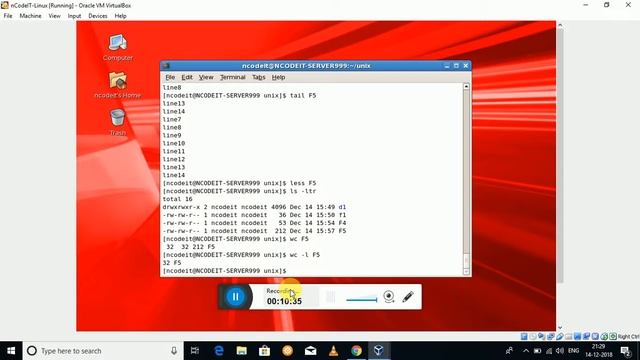Click the VirtualBox CPU status icon
This screenshot has height=360, width=640.
click(595, 336)
